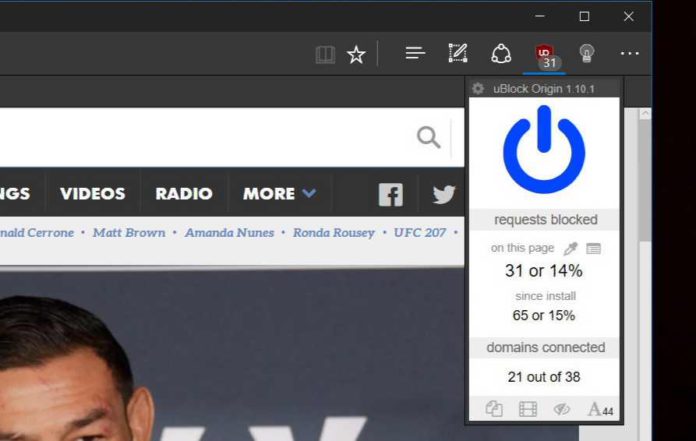The width and height of the screenshot is (696, 441).
Task: Open the Twitter bird icon link
Action: pyautogui.click(x=444, y=194)
